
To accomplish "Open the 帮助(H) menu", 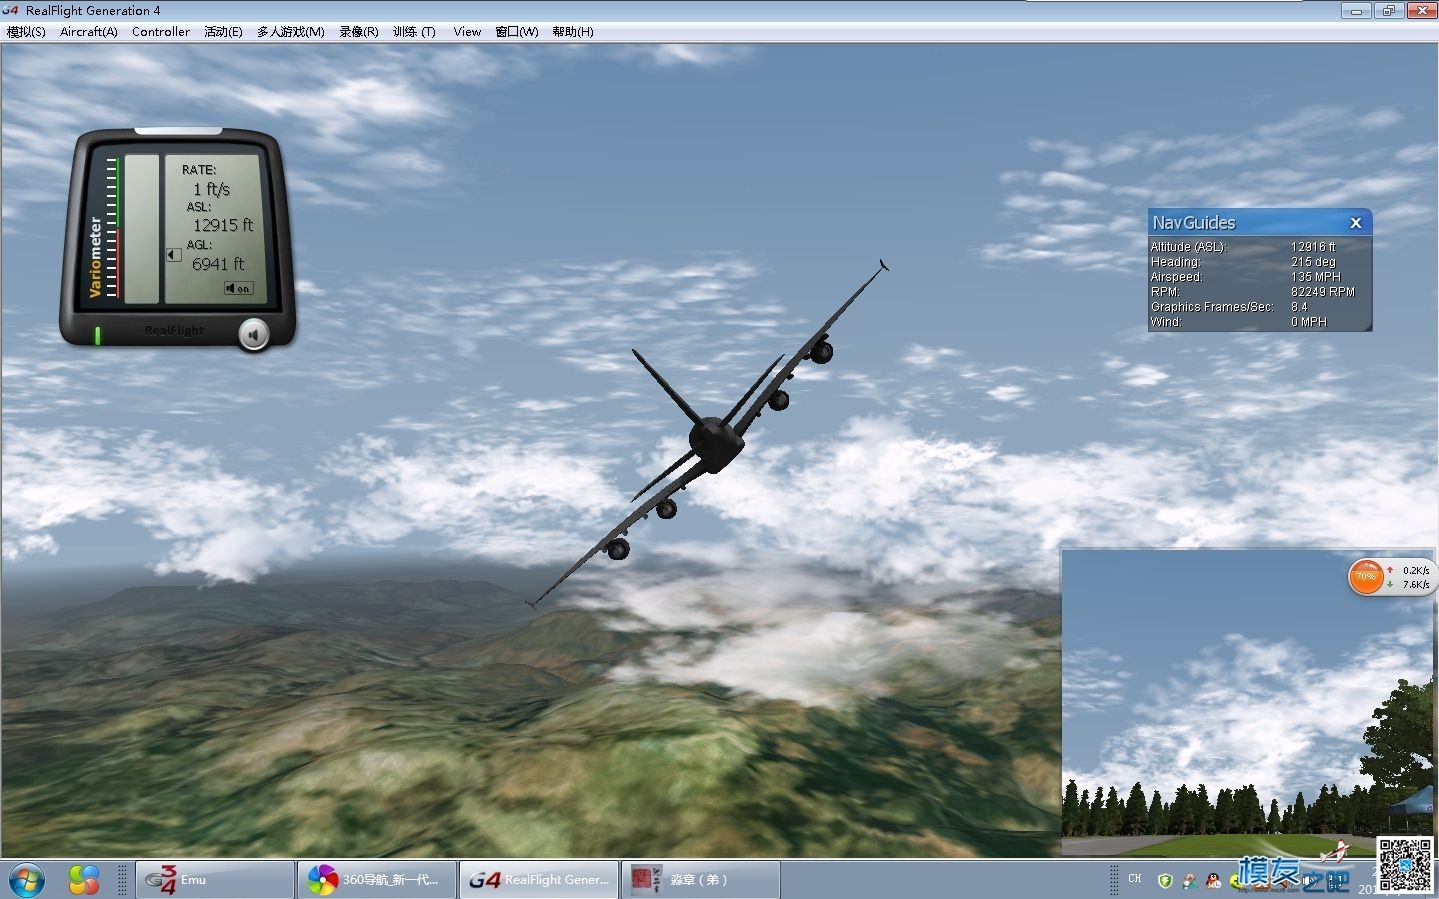I will point(572,32).
